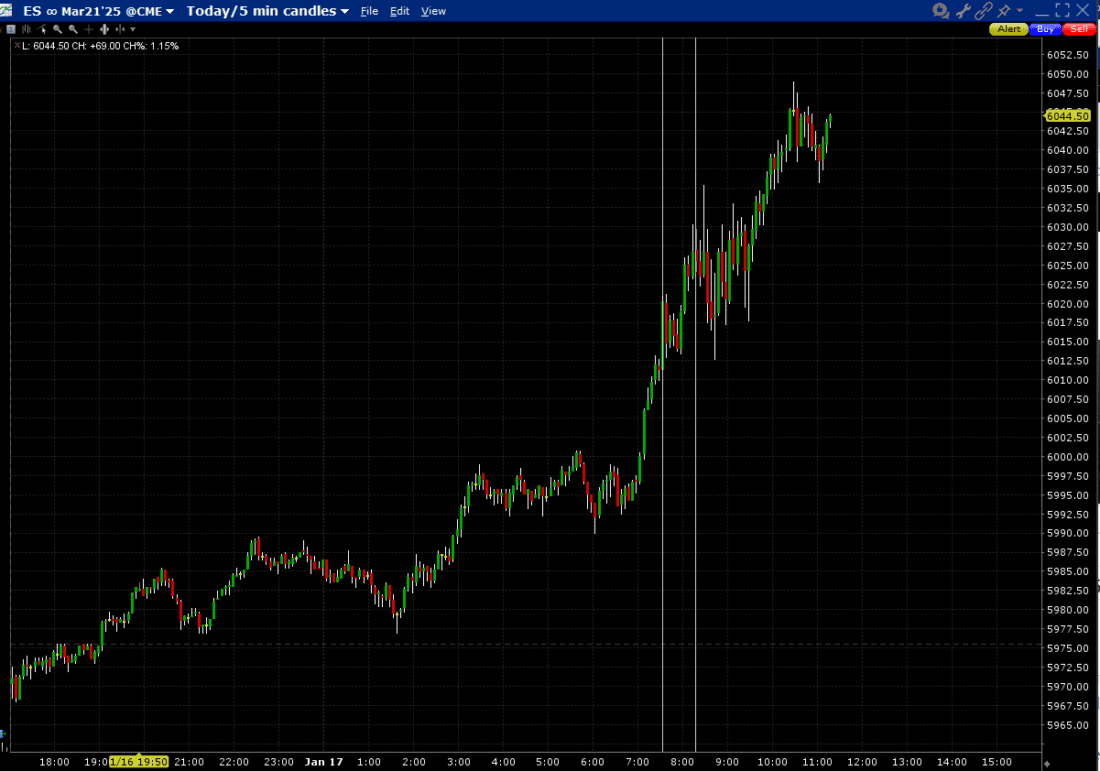Click the chain link window-grouping icon
Image resolution: width=1100 pixels, height=771 pixels.
pyautogui.click(x=984, y=11)
